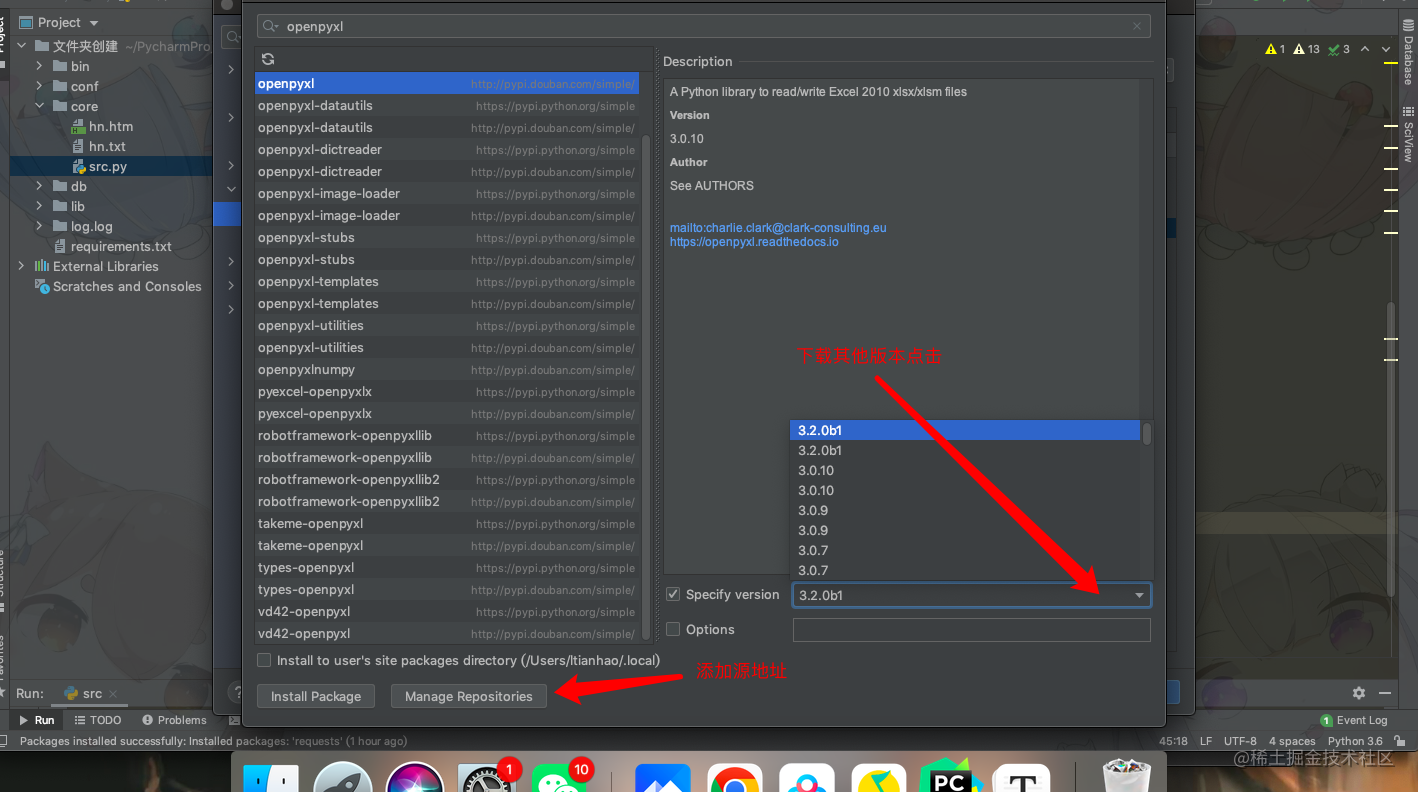The image size is (1418, 792).
Task: Open the charlie.clark mailto link
Action: pos(778,228)
